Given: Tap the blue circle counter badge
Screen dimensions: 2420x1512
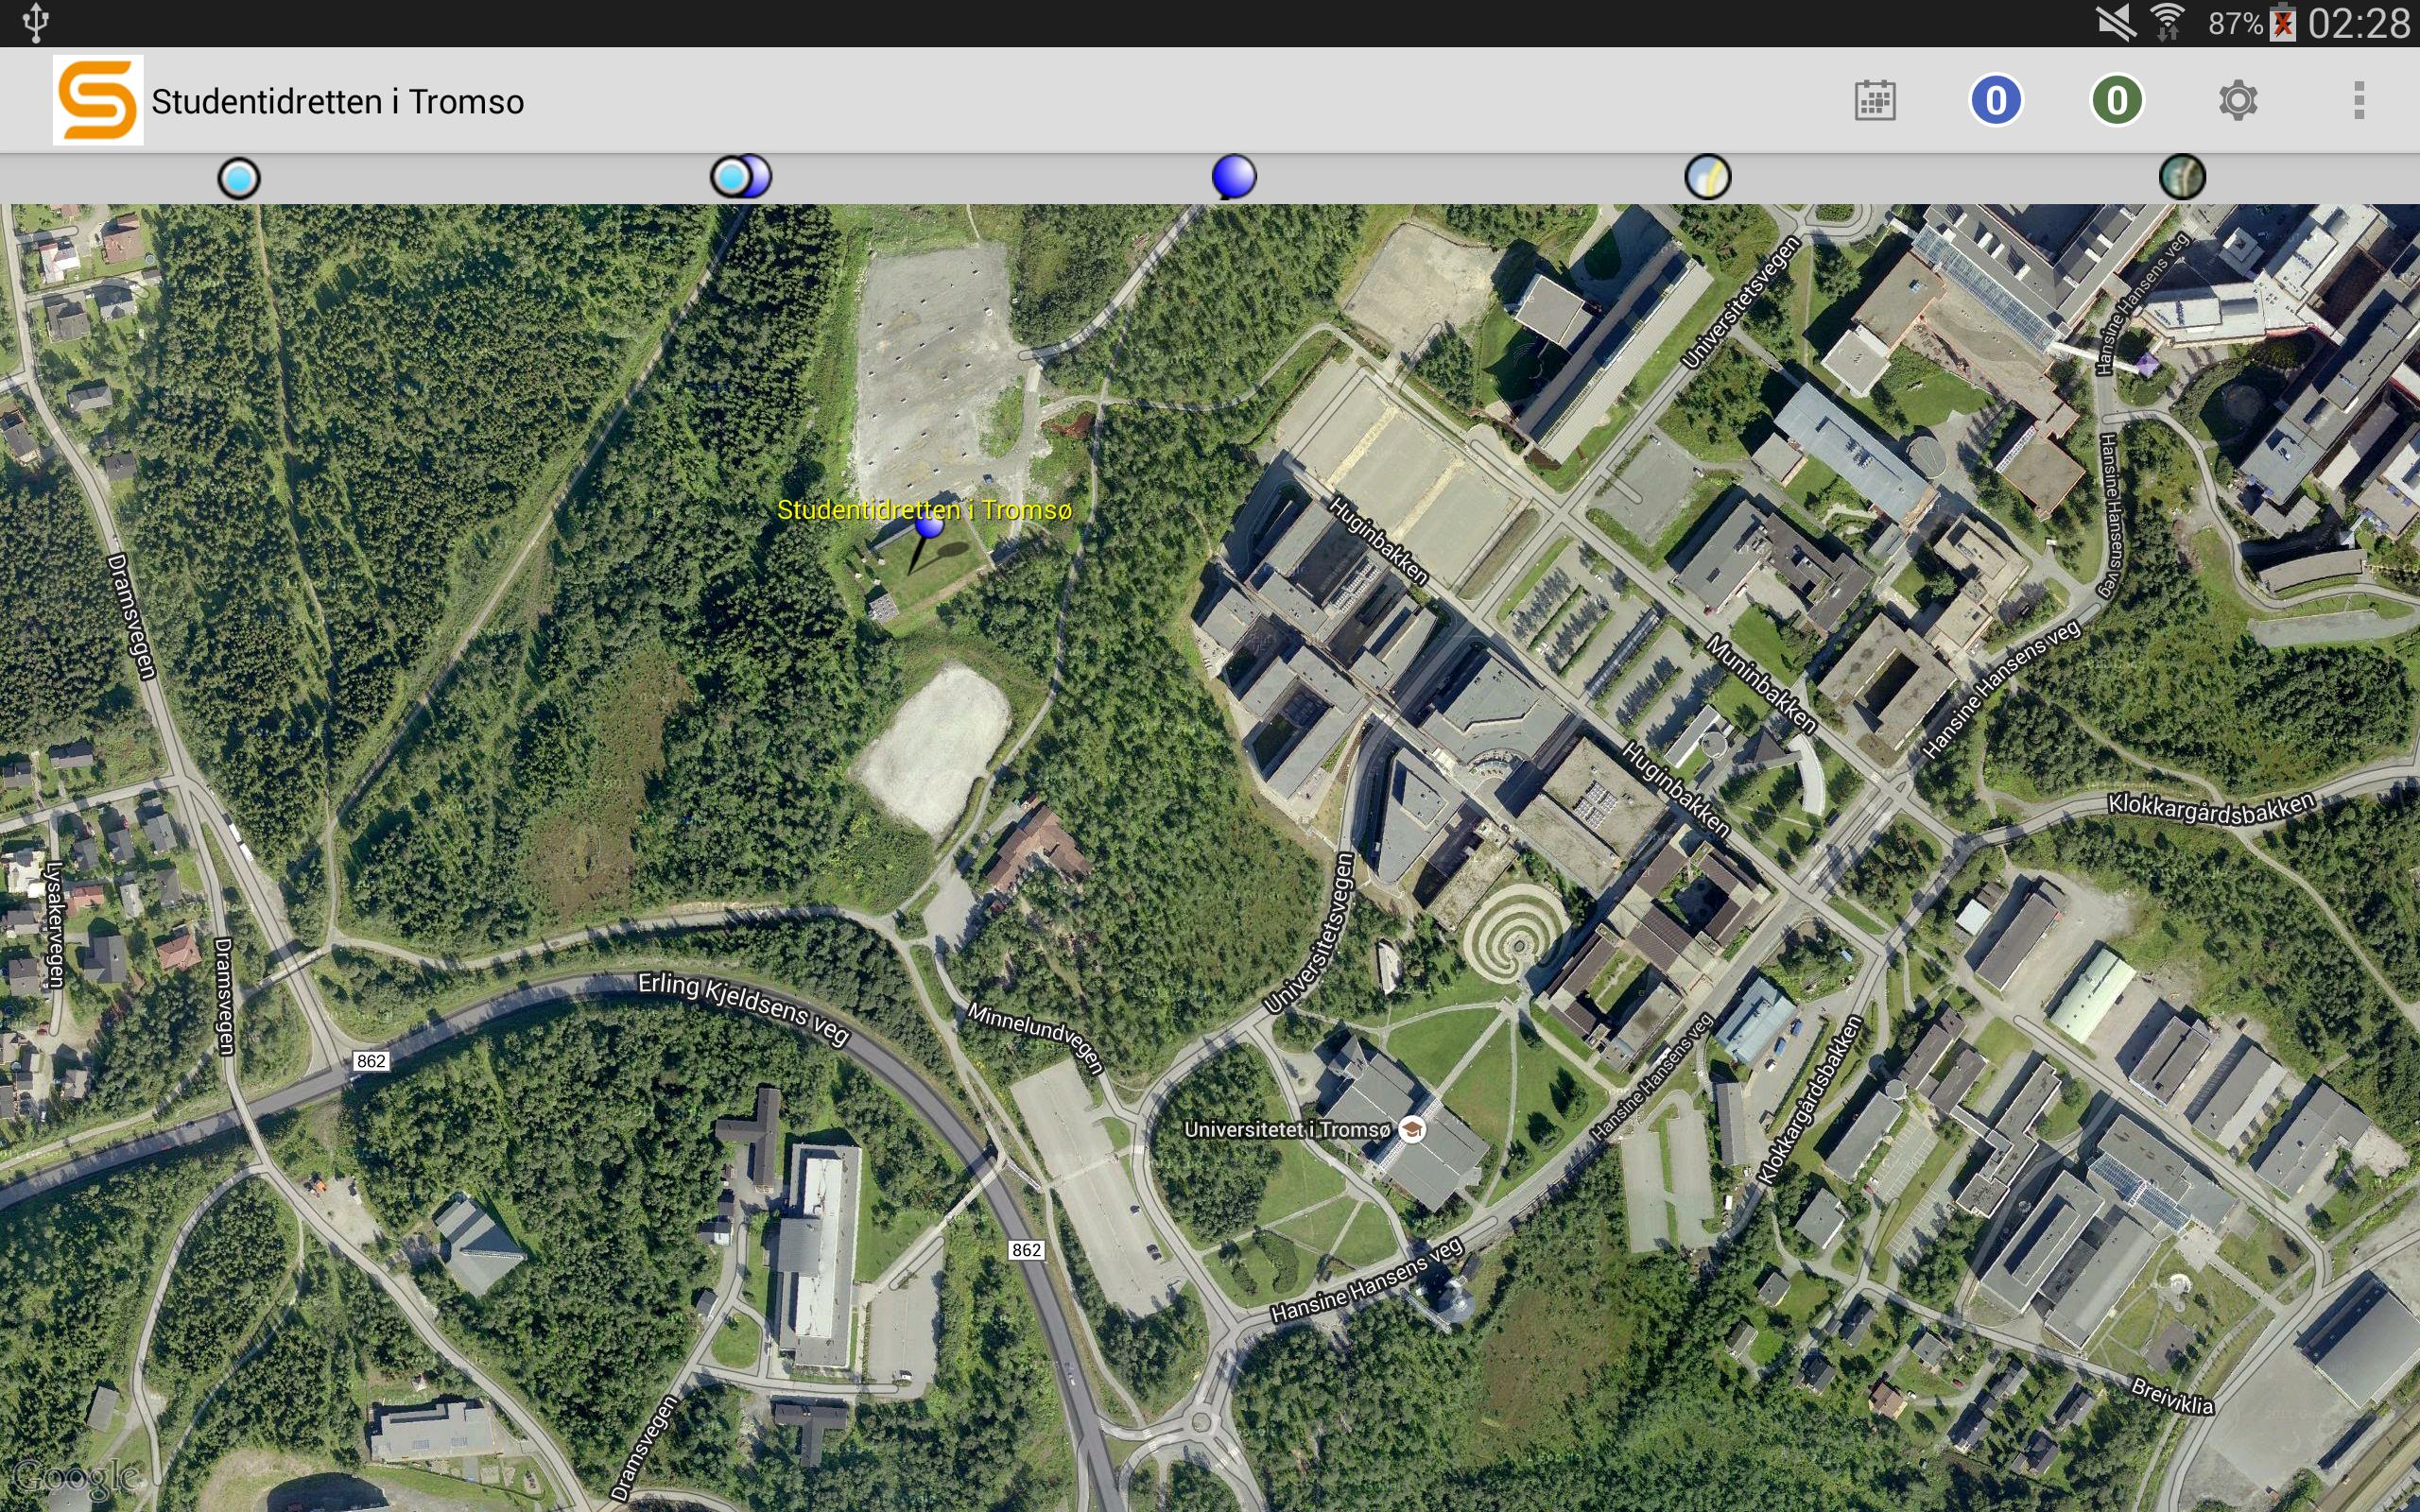Looking at the screenshot, I should click(1996, 100).
